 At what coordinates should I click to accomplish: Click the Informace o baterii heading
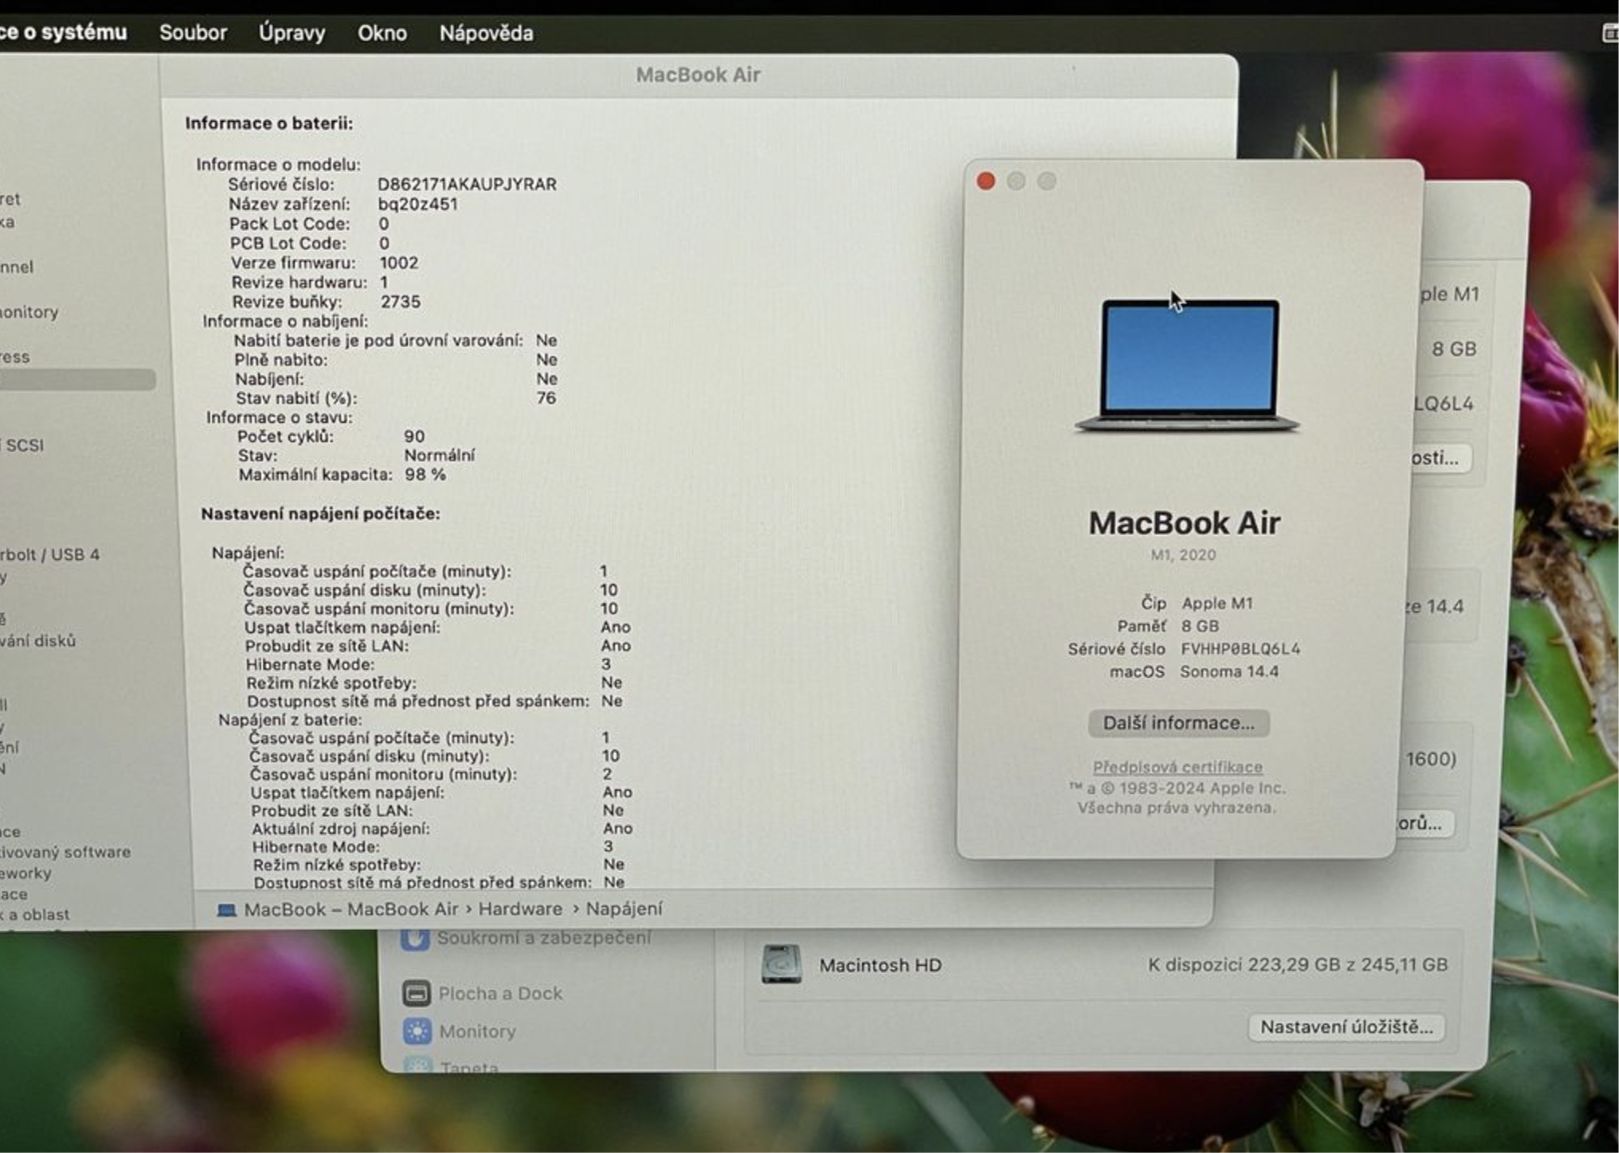coord(269,123)
